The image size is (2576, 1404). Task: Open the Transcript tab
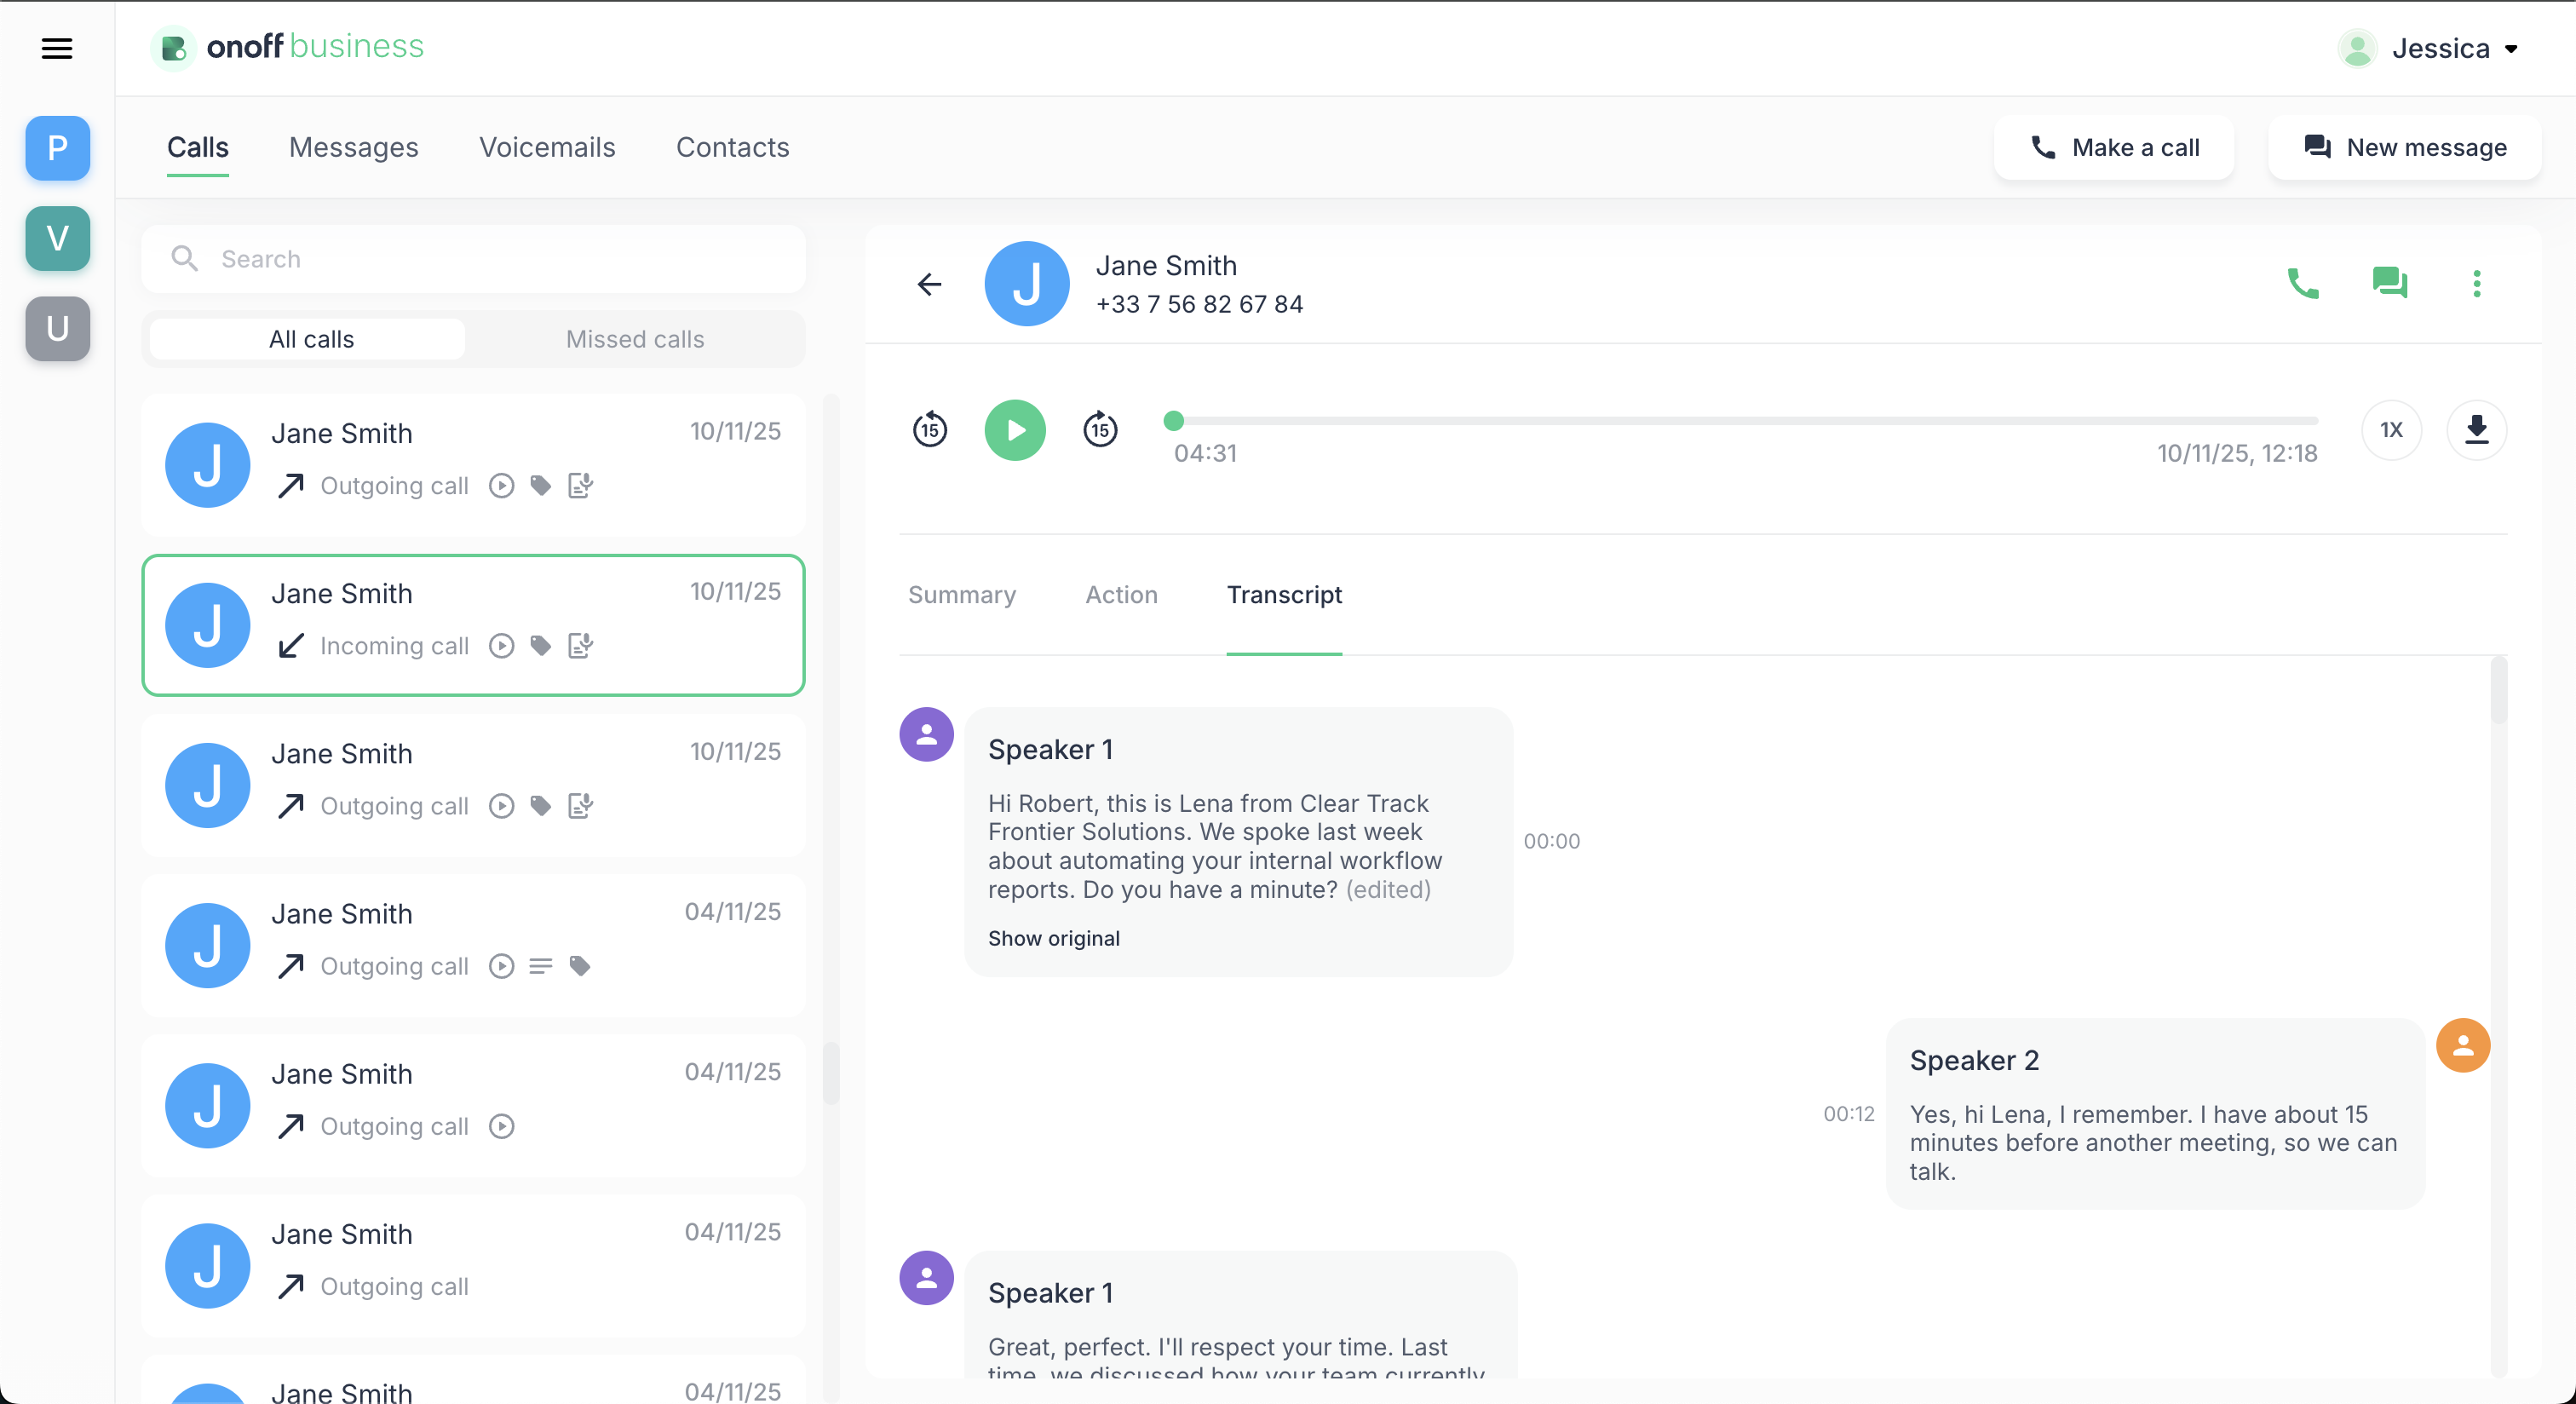[1284, 595]
